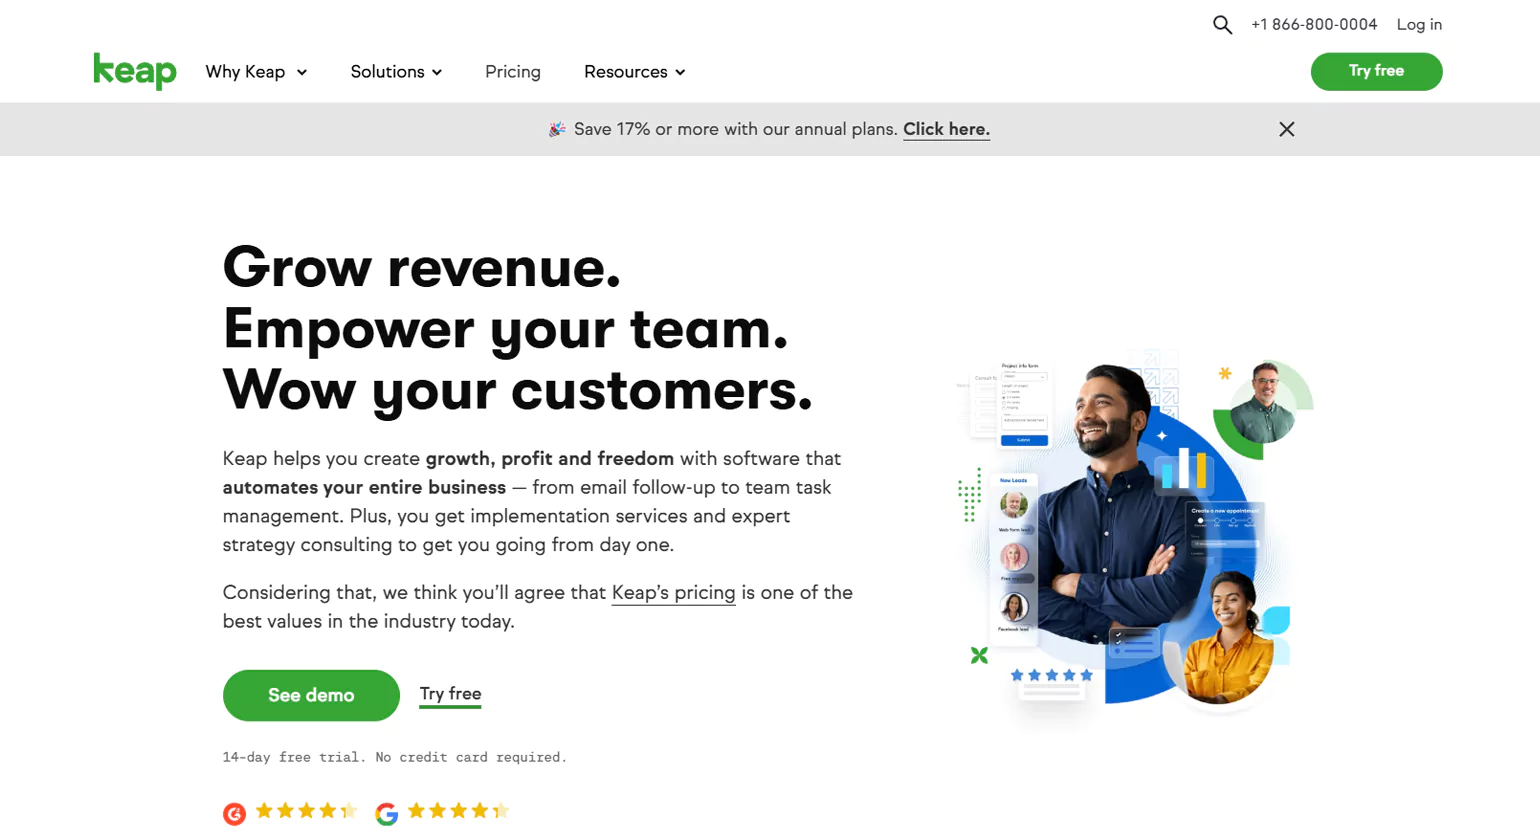Click the party popper emoji in banner

point(557,129)
